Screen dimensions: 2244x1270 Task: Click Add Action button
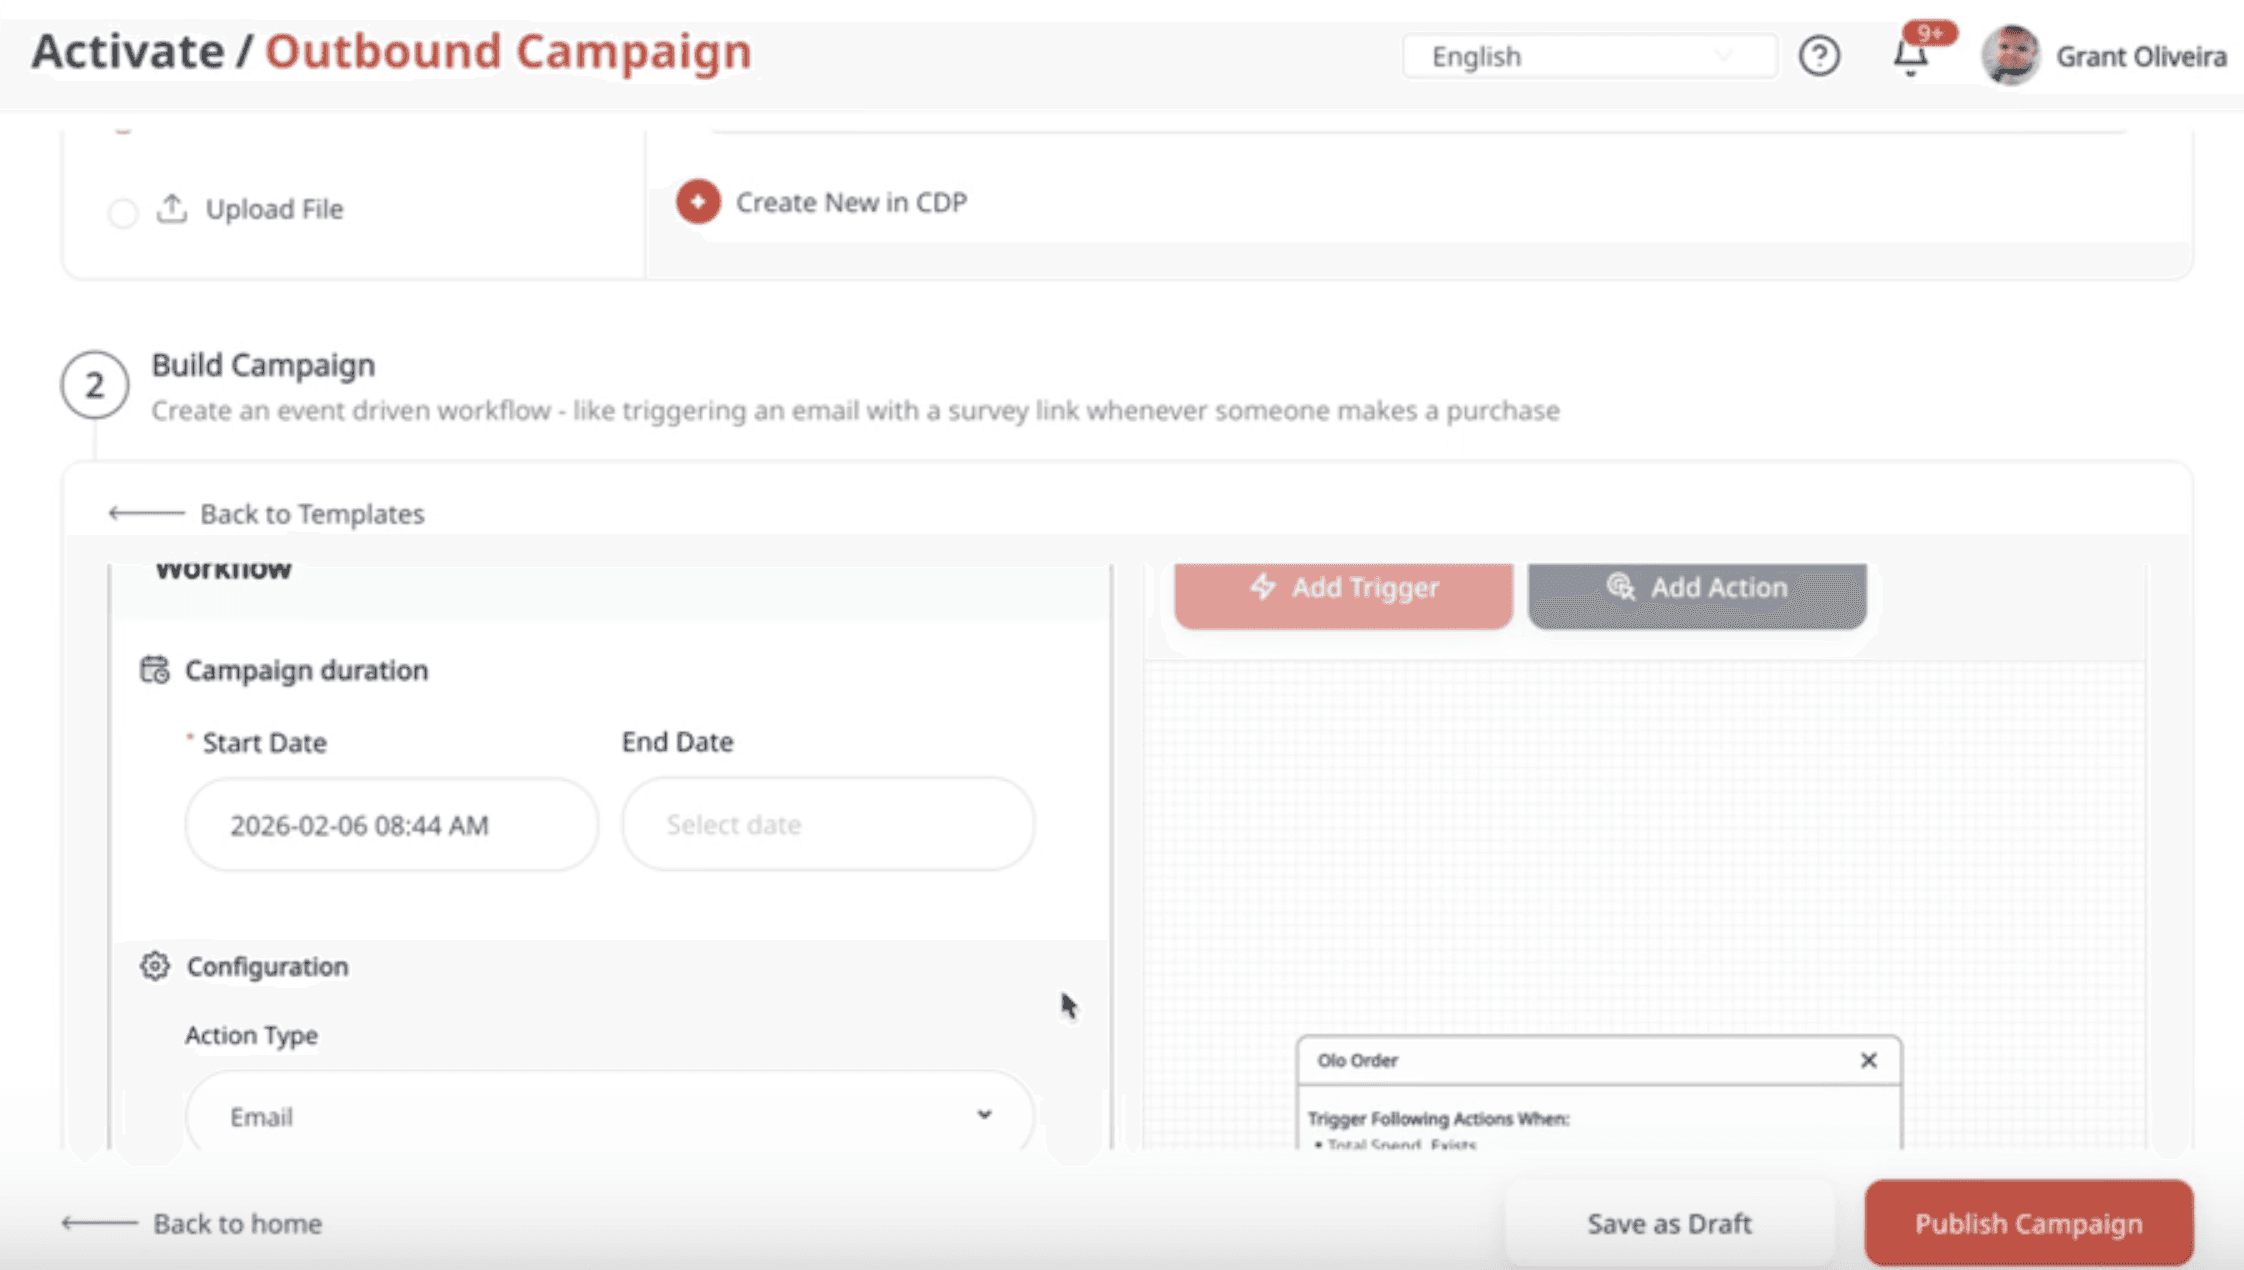1696,590
